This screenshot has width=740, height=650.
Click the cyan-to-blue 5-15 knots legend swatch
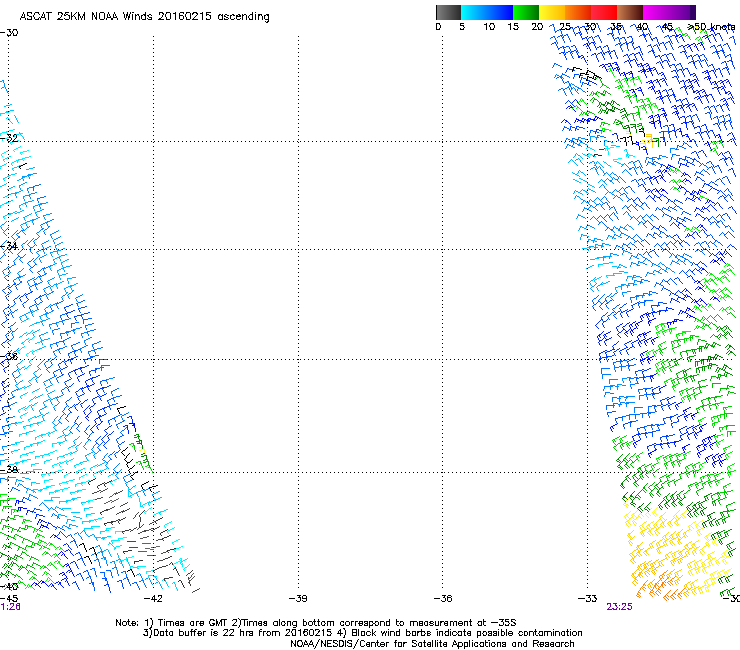coord(487,12)
